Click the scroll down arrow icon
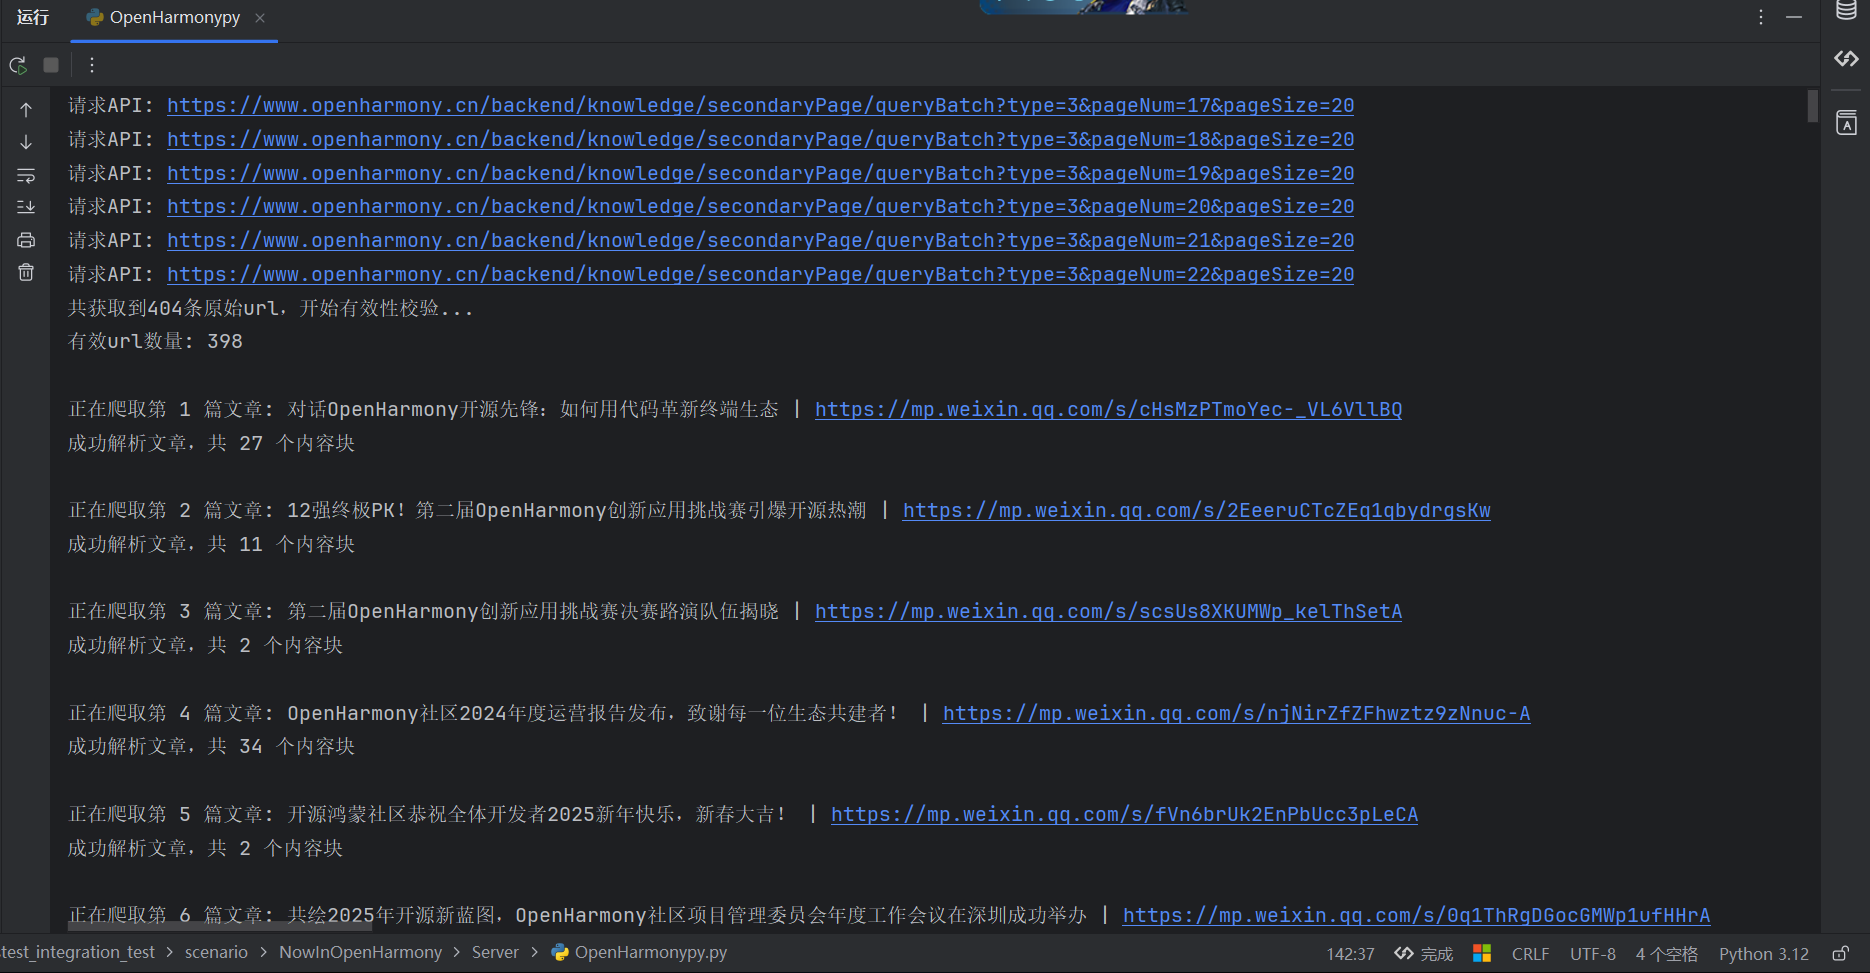 point(26,143)
